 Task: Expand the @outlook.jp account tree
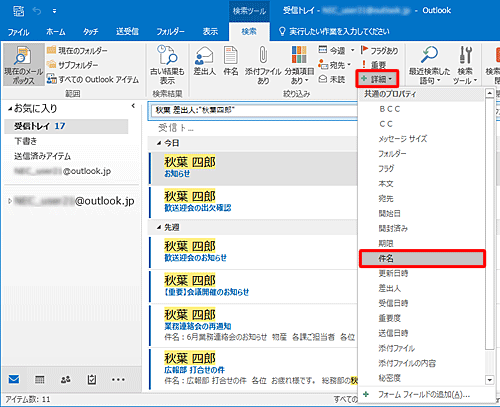[x=10, y=201]
